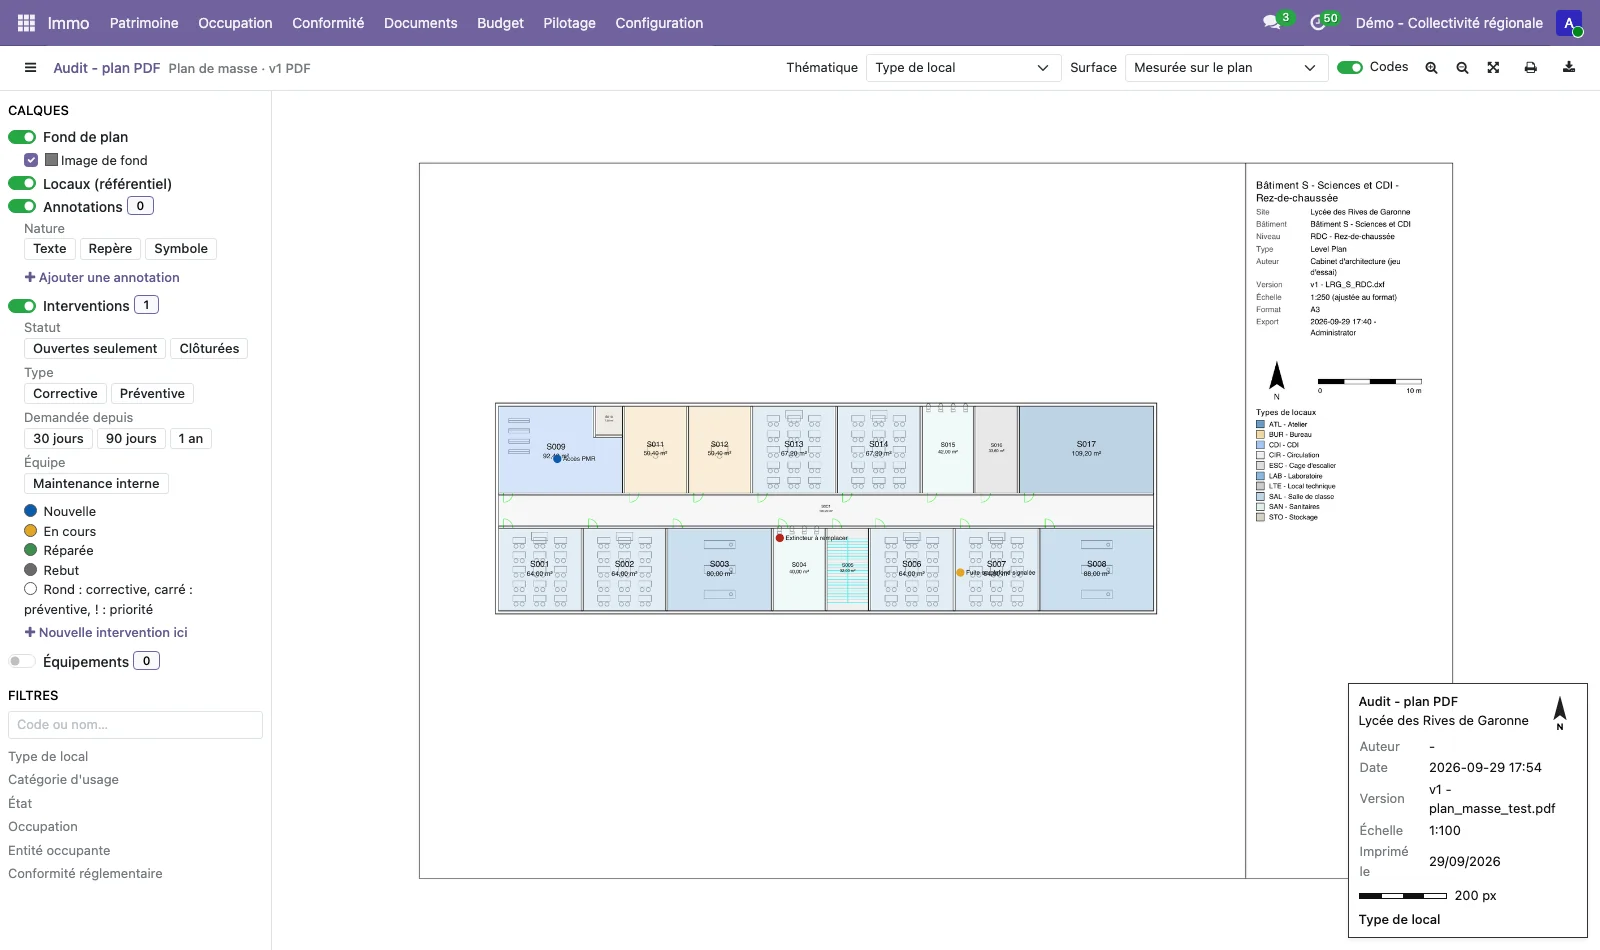Toggle the Fond de plan layer

[22, 137]
